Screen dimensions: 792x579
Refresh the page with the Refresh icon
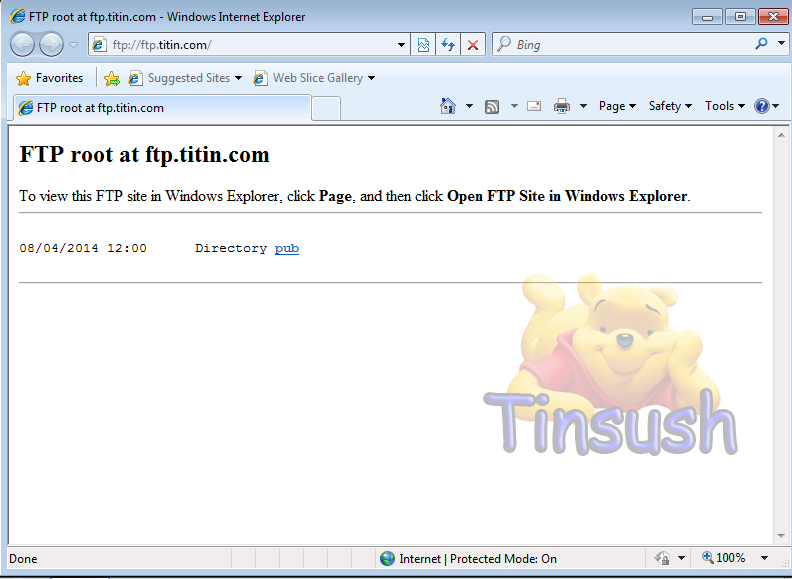pos(448,45)
